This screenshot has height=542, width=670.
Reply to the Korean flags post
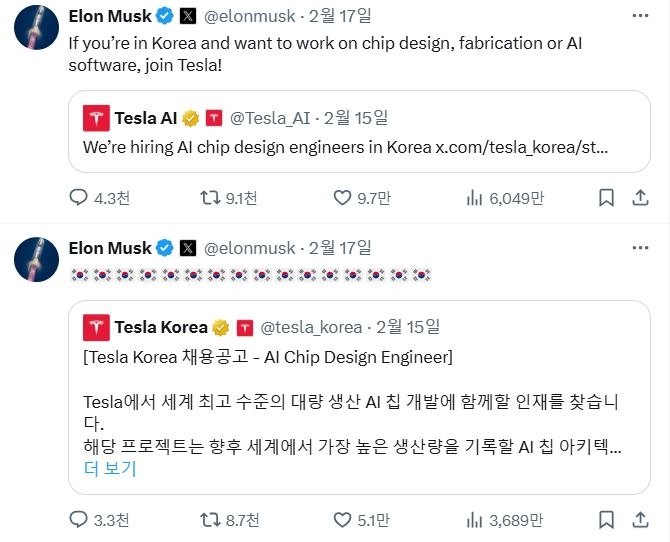(80, 519)
